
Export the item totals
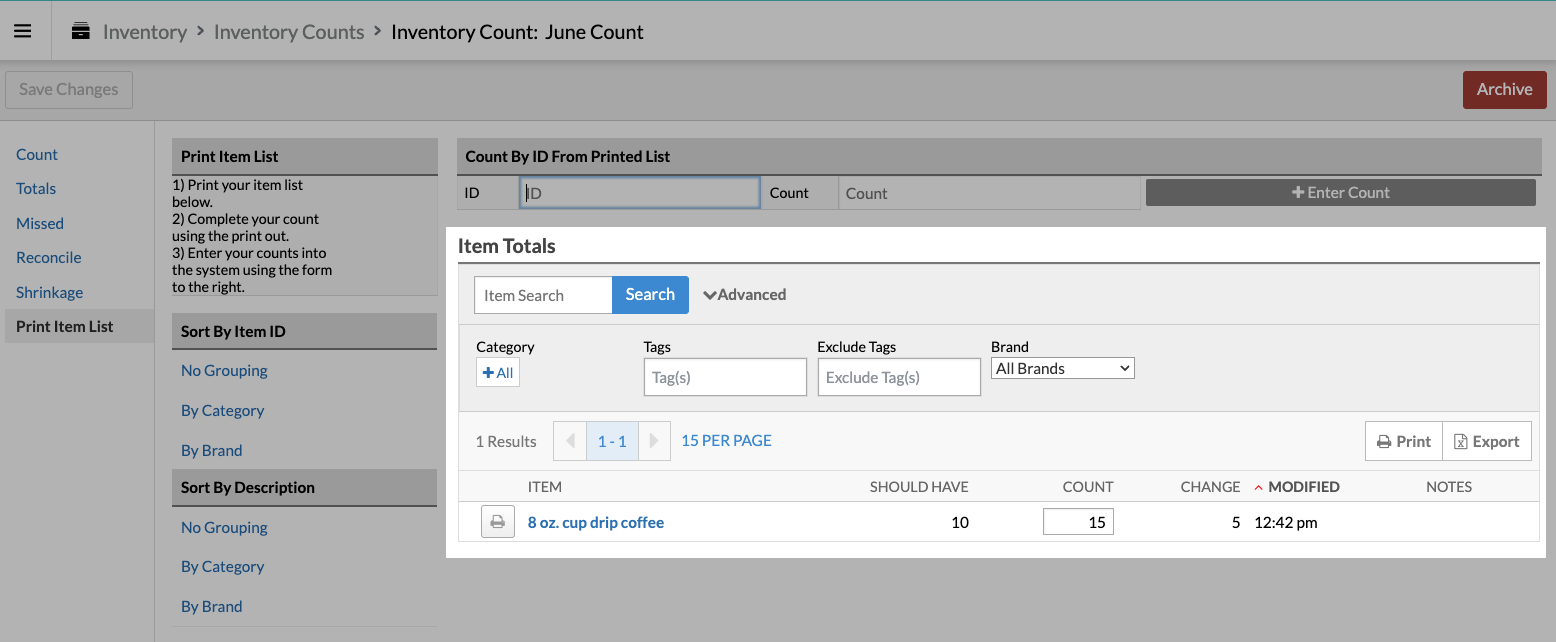point(1486,441)
